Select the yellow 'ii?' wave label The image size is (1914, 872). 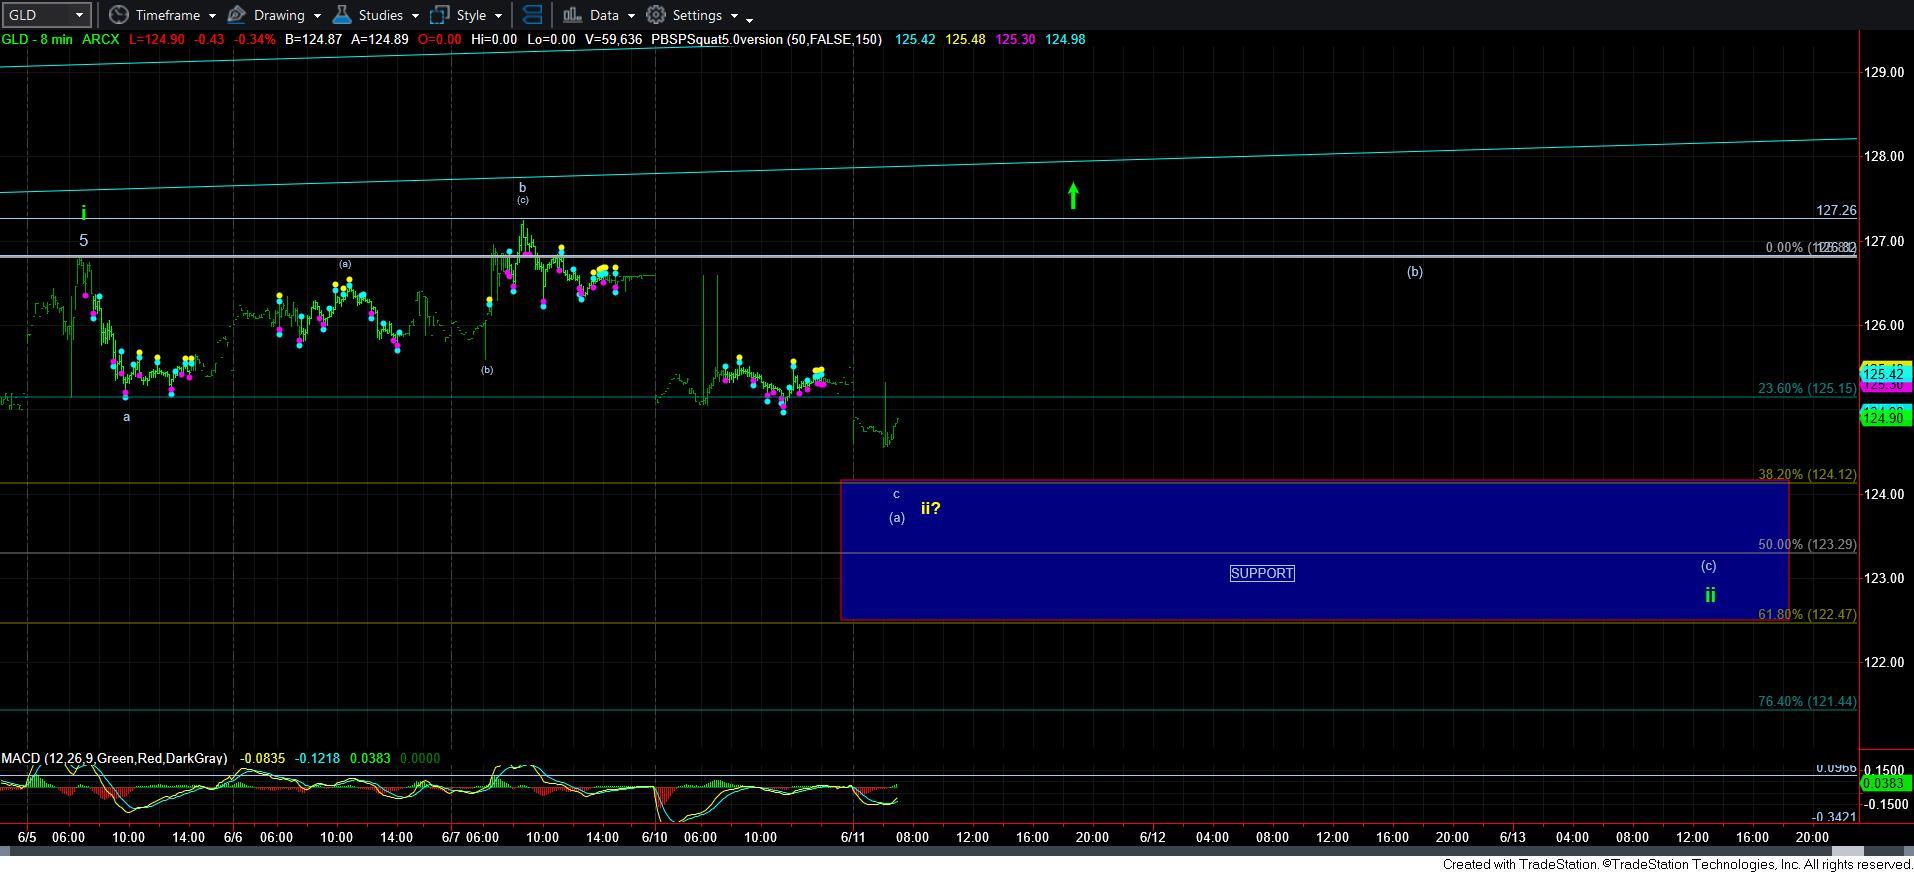931,508
